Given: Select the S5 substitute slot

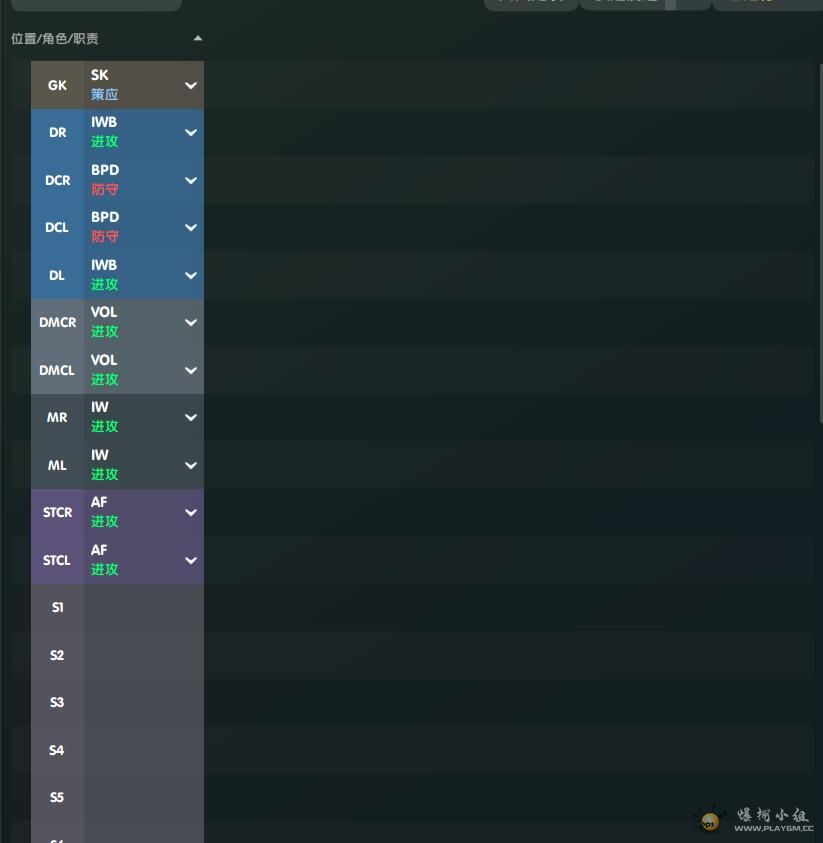Looking at the screenshot, I should [57, 797].
